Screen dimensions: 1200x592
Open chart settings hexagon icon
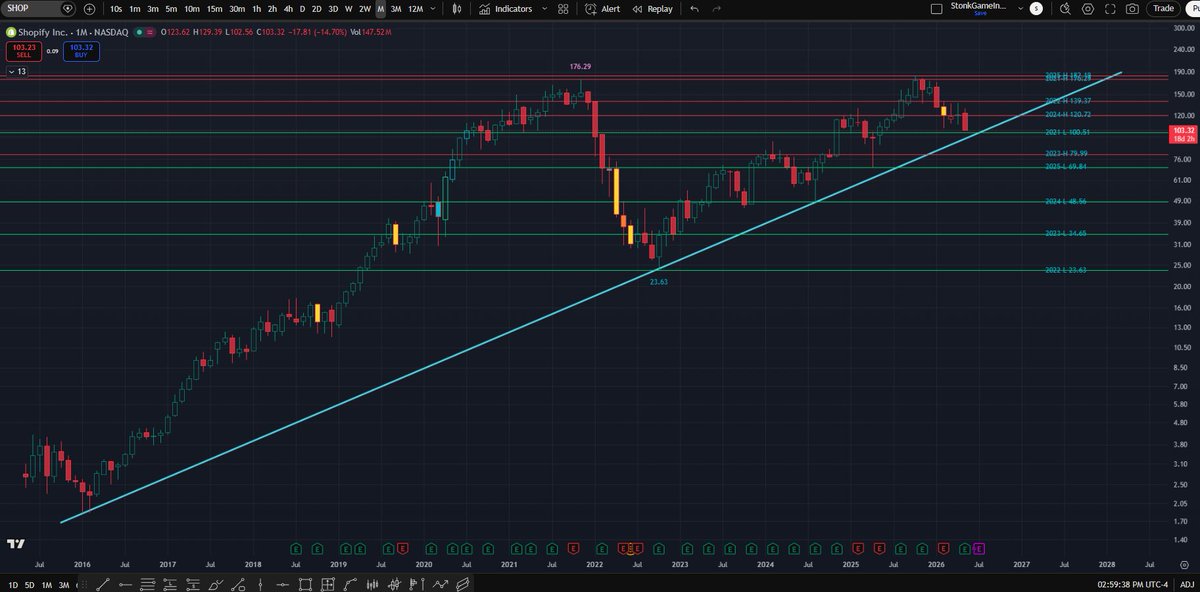click(1088, 8)
